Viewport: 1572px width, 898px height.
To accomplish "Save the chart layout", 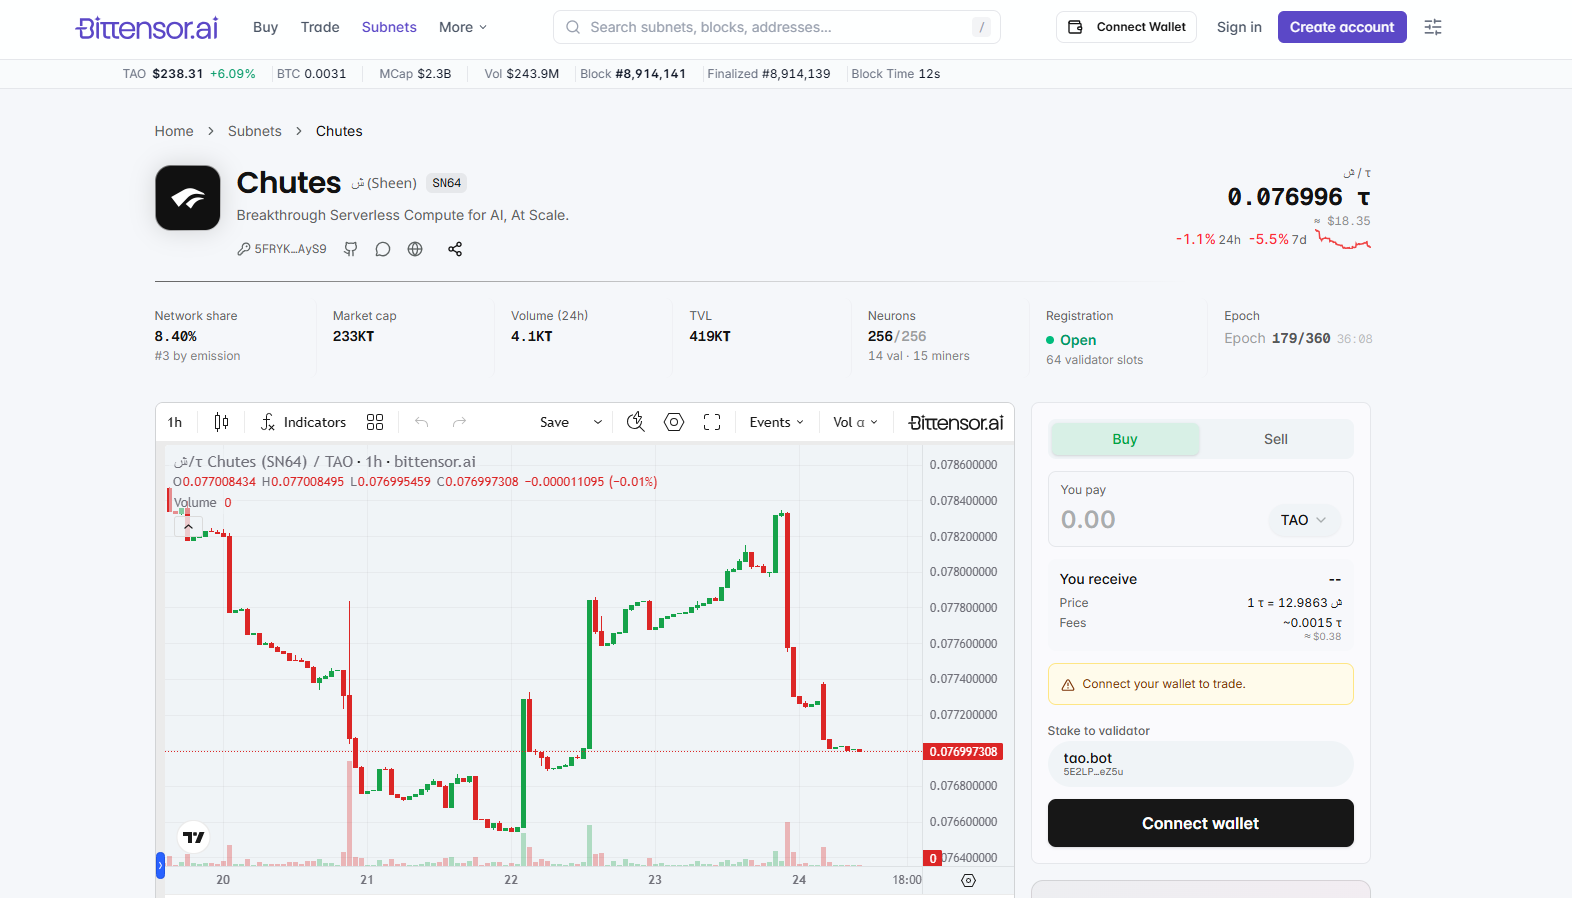I will 554,422.
